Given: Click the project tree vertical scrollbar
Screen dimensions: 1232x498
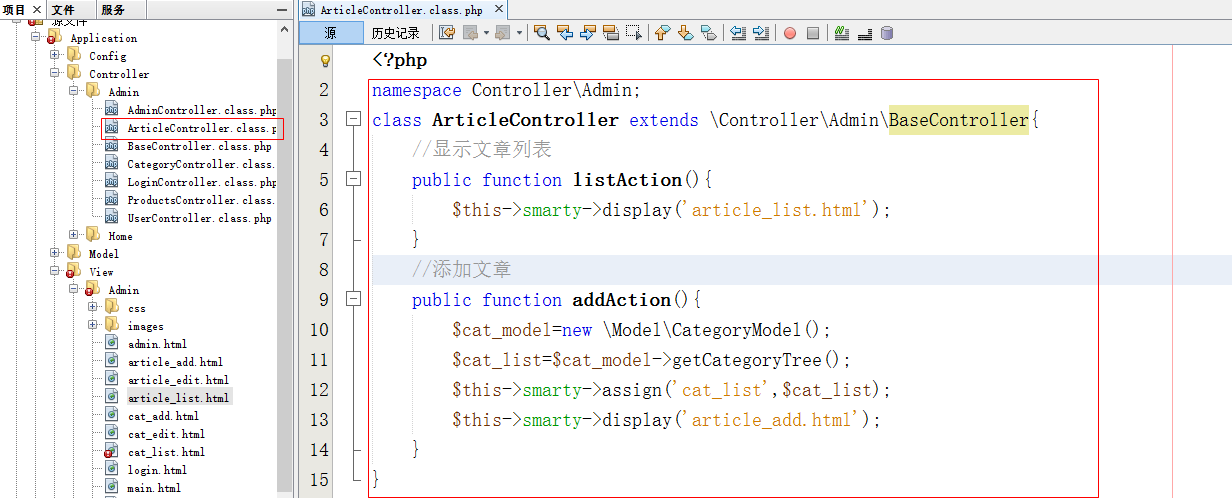Looking at the screenshot, I should click(285, 250).
